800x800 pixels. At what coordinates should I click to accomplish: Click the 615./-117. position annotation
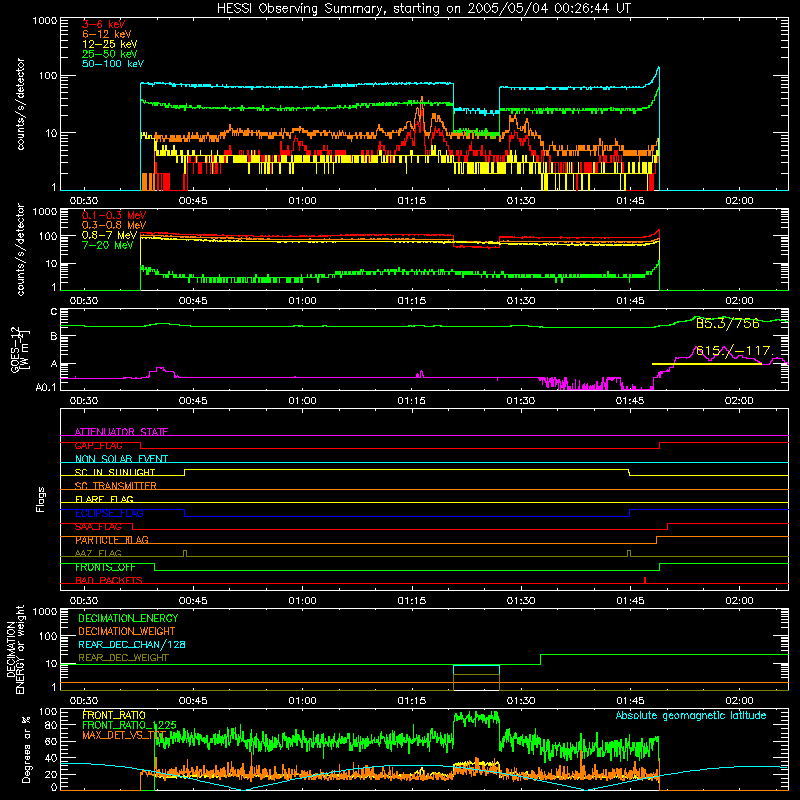(735, 351)
